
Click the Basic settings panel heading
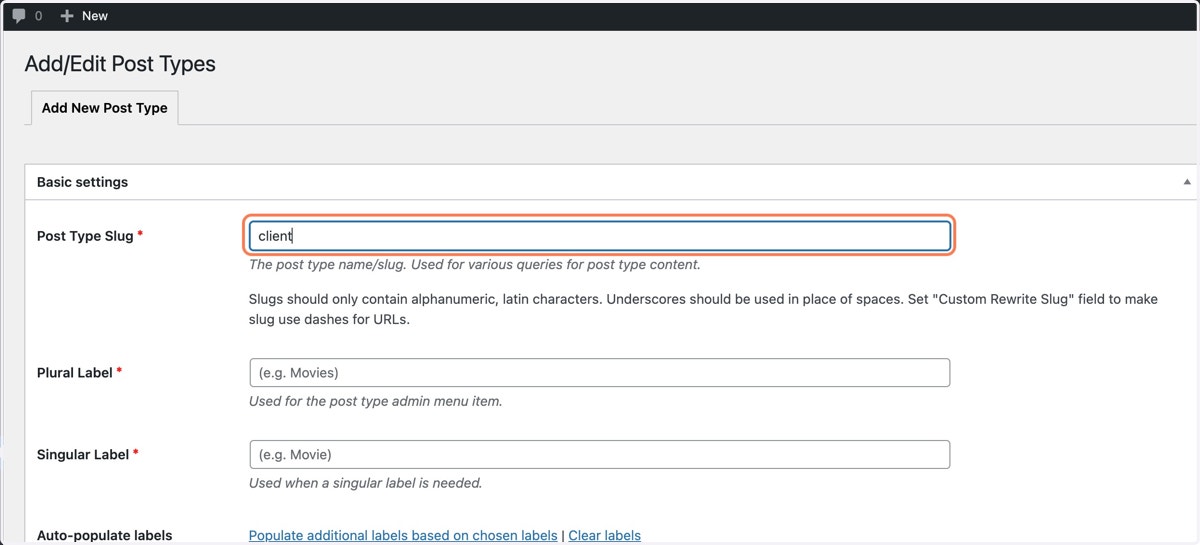point(82,182)
